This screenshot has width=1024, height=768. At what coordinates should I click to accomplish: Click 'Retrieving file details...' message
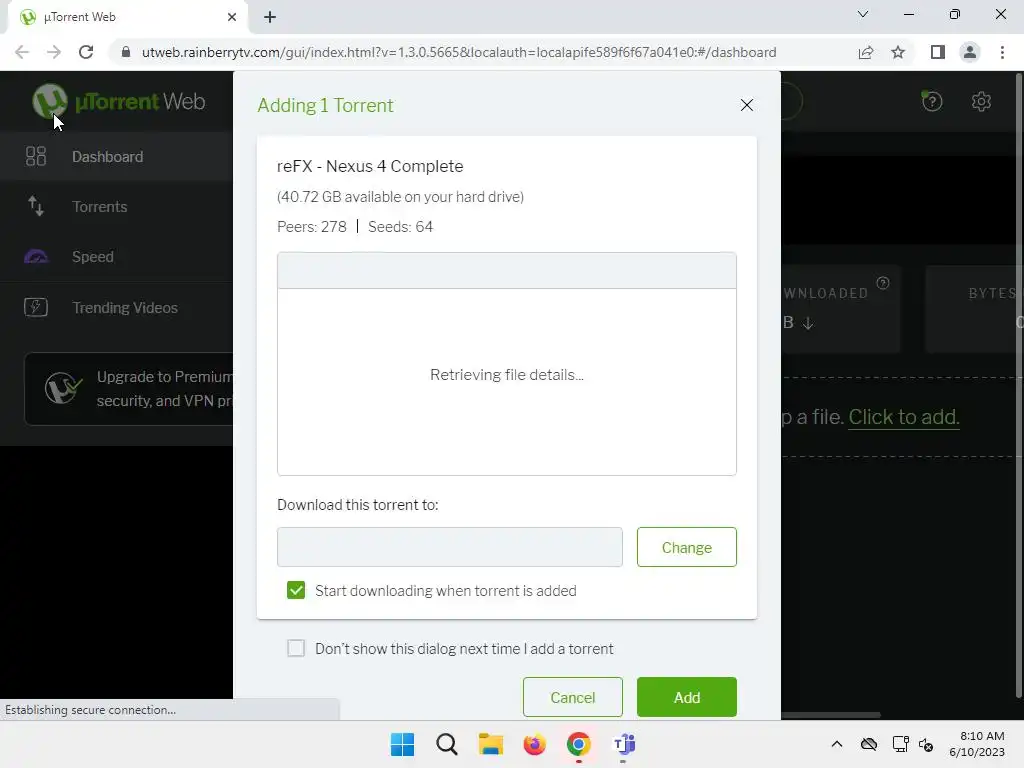tap(507, 375)
